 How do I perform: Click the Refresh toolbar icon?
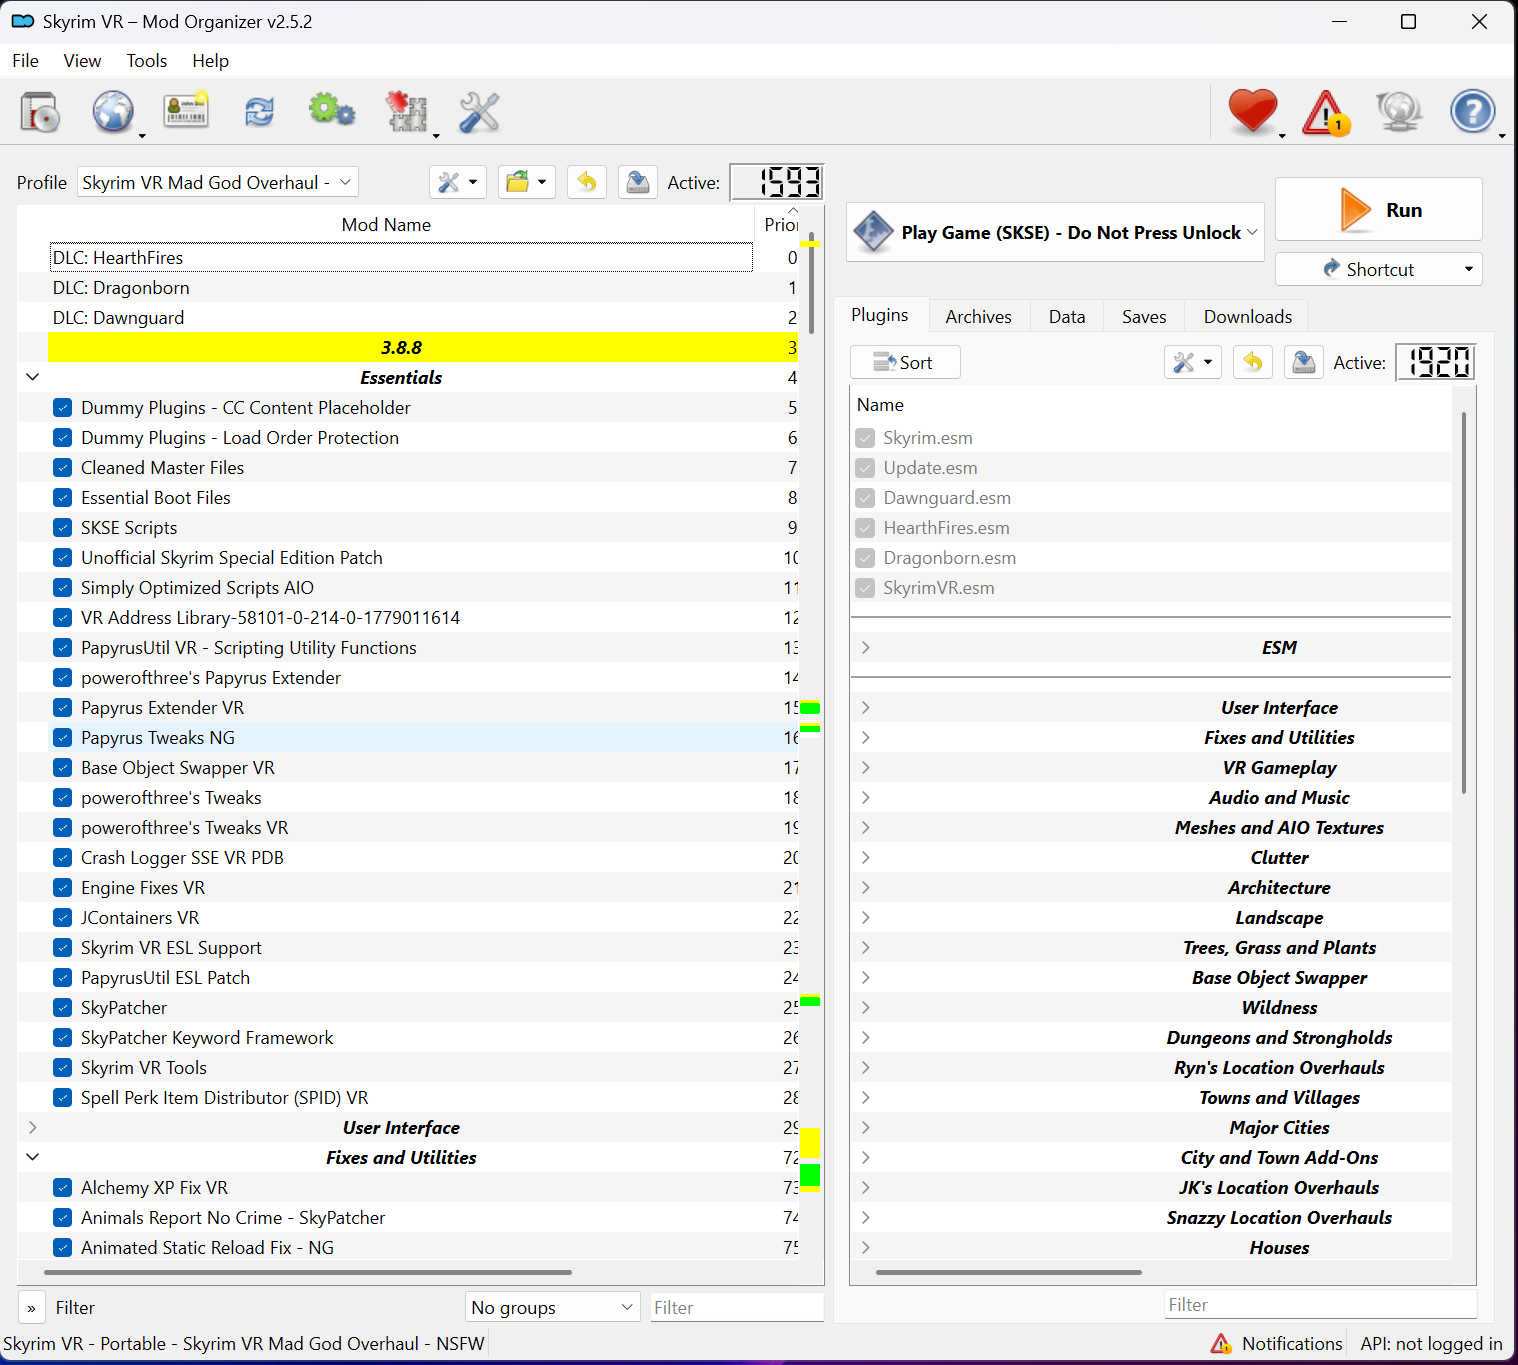(x=259, y=112)
